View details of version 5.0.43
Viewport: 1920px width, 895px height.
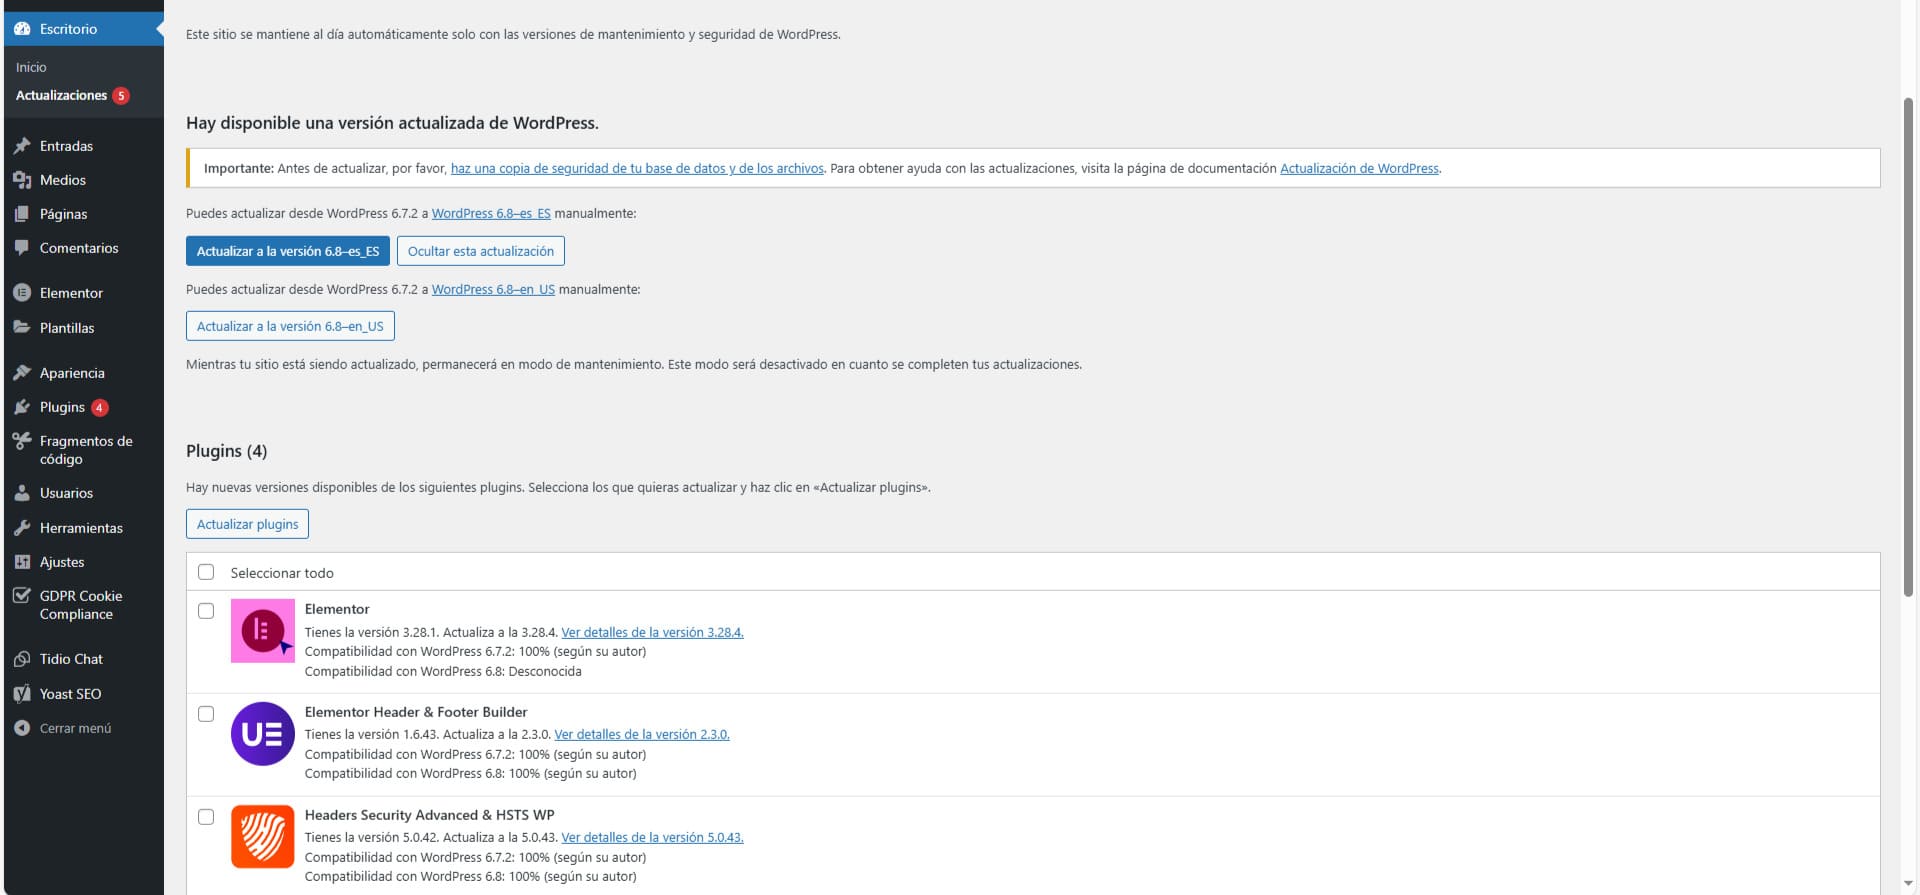[652, 837]
